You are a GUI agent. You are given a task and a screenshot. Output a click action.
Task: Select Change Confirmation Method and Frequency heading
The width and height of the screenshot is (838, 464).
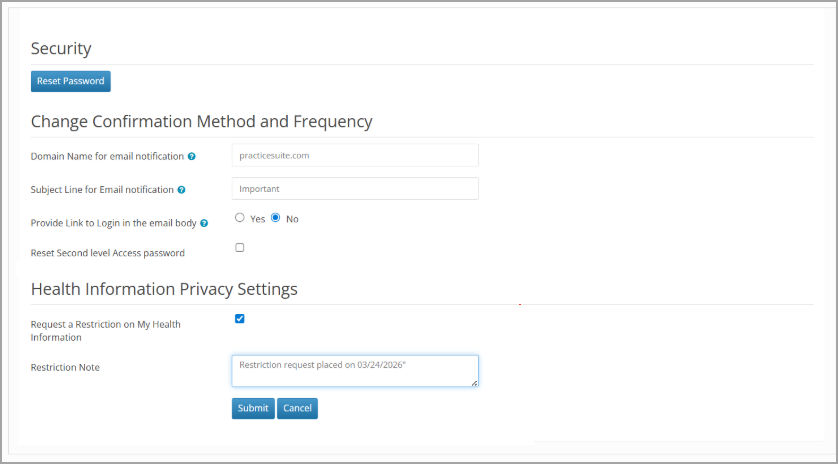pos(201,121)
